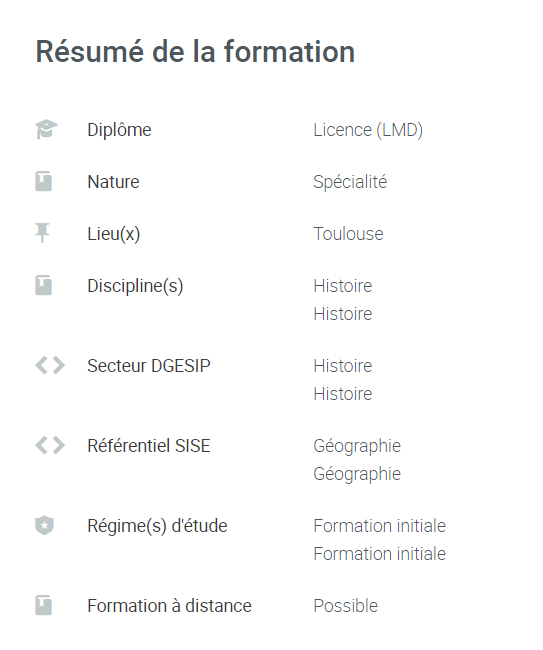
Task: Click the book icon next to Discipline(s)
Action: [44, 285]
